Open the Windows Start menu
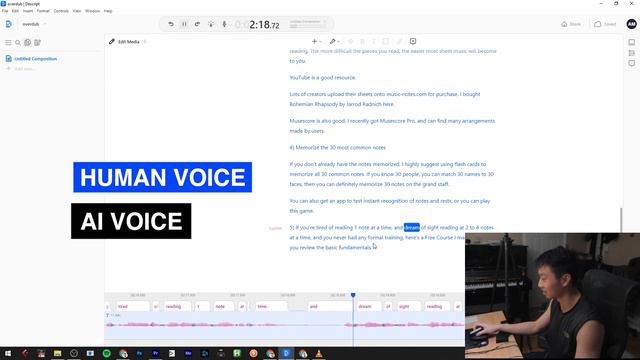This screenshot has height=360, width=640. tap(8, 353)
